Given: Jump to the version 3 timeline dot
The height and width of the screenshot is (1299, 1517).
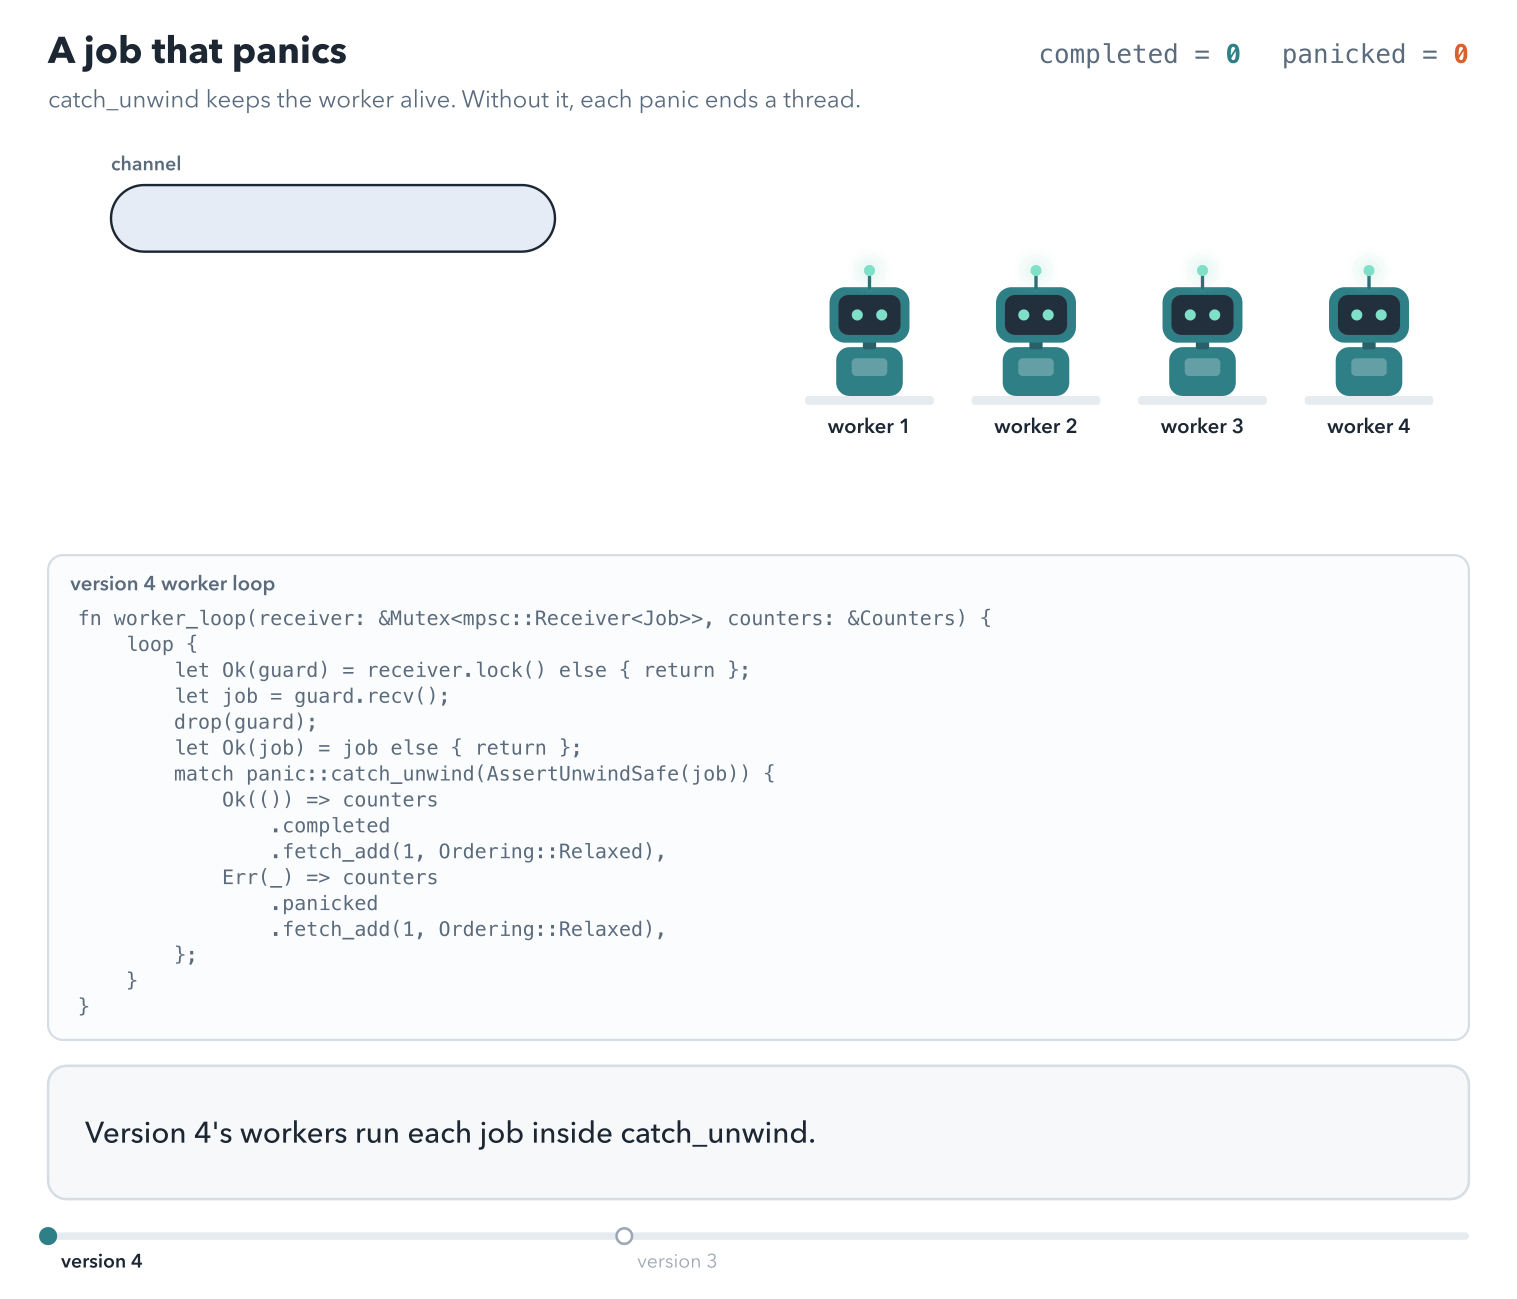Looking at the screenshot, I should coord(624,1236).
